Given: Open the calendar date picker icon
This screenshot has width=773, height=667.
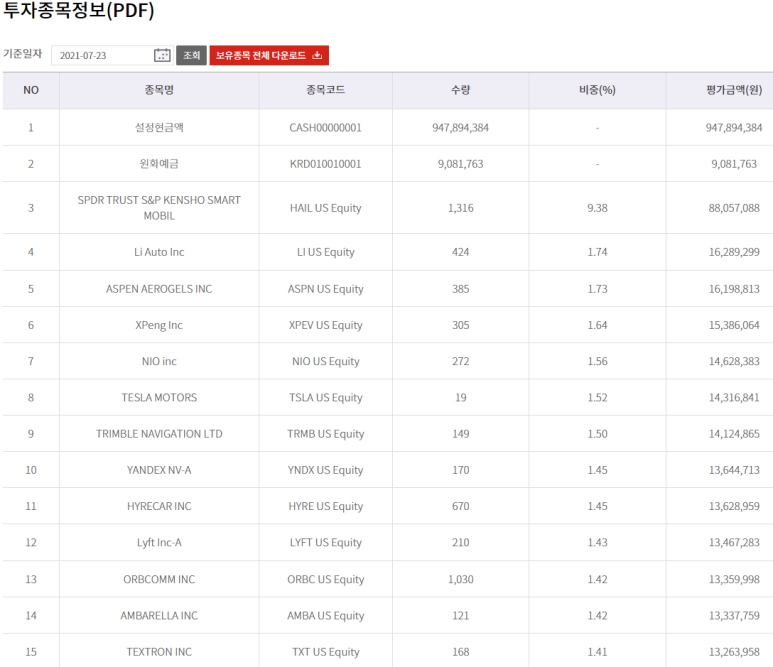Looking at the screenshot, I should (x=162, y=55).
